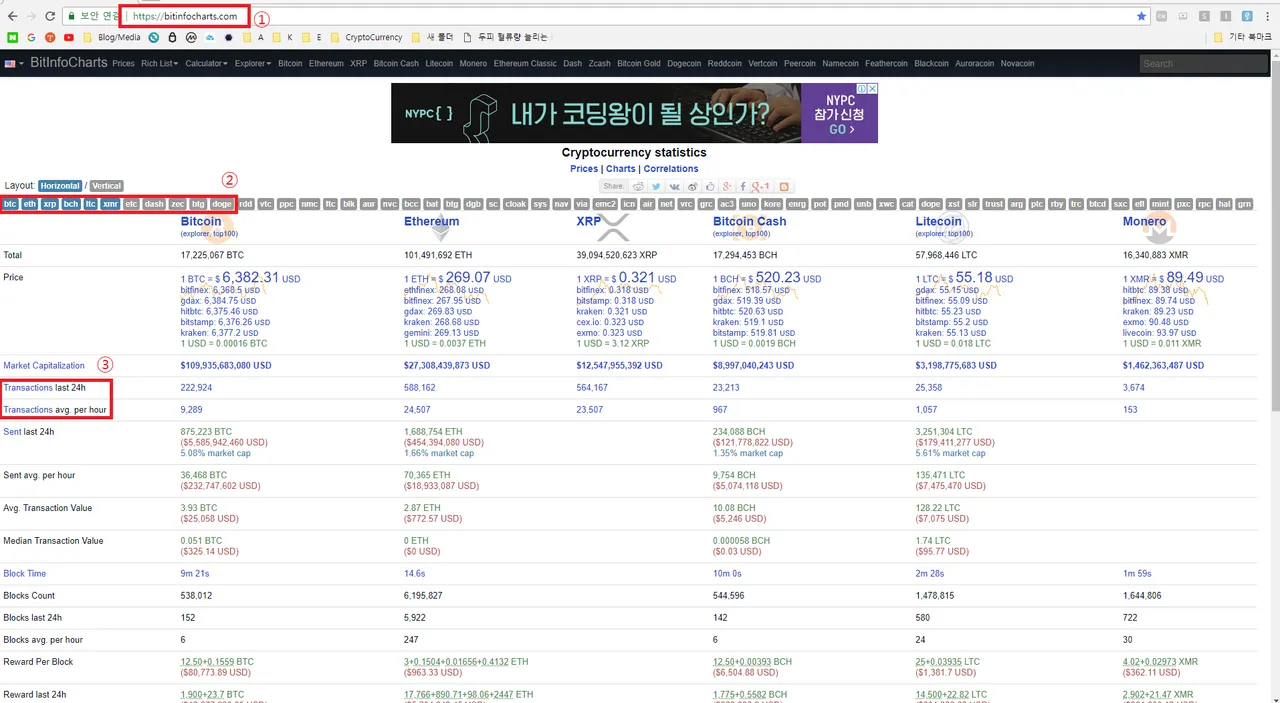Share via the Weibo icon
The height and width of the screenshot is (703, 1280).
pos(692,187)
